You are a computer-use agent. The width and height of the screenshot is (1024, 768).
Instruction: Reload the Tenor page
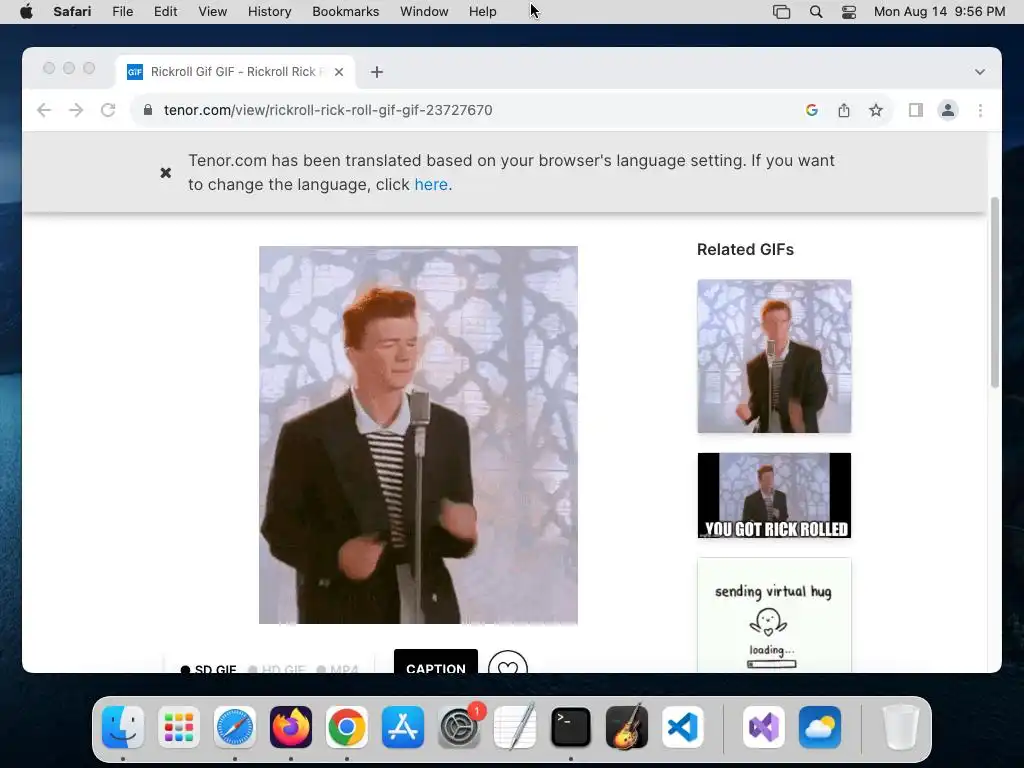click(x=108, y=110)
